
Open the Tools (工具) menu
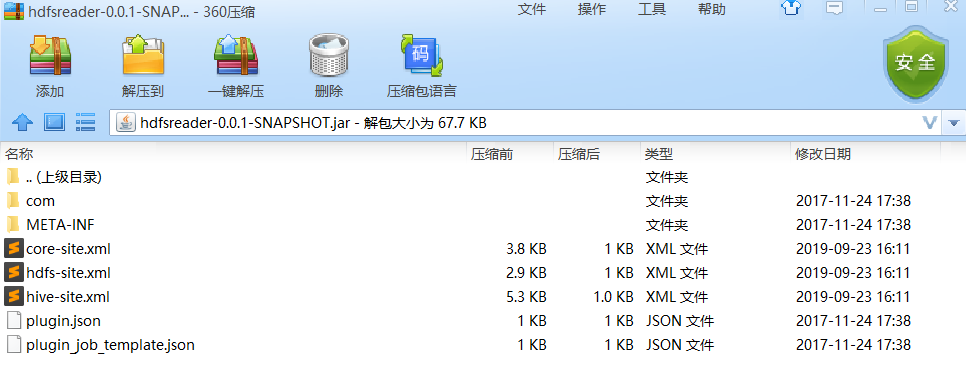pyautogui.click(x=652, y=9)
